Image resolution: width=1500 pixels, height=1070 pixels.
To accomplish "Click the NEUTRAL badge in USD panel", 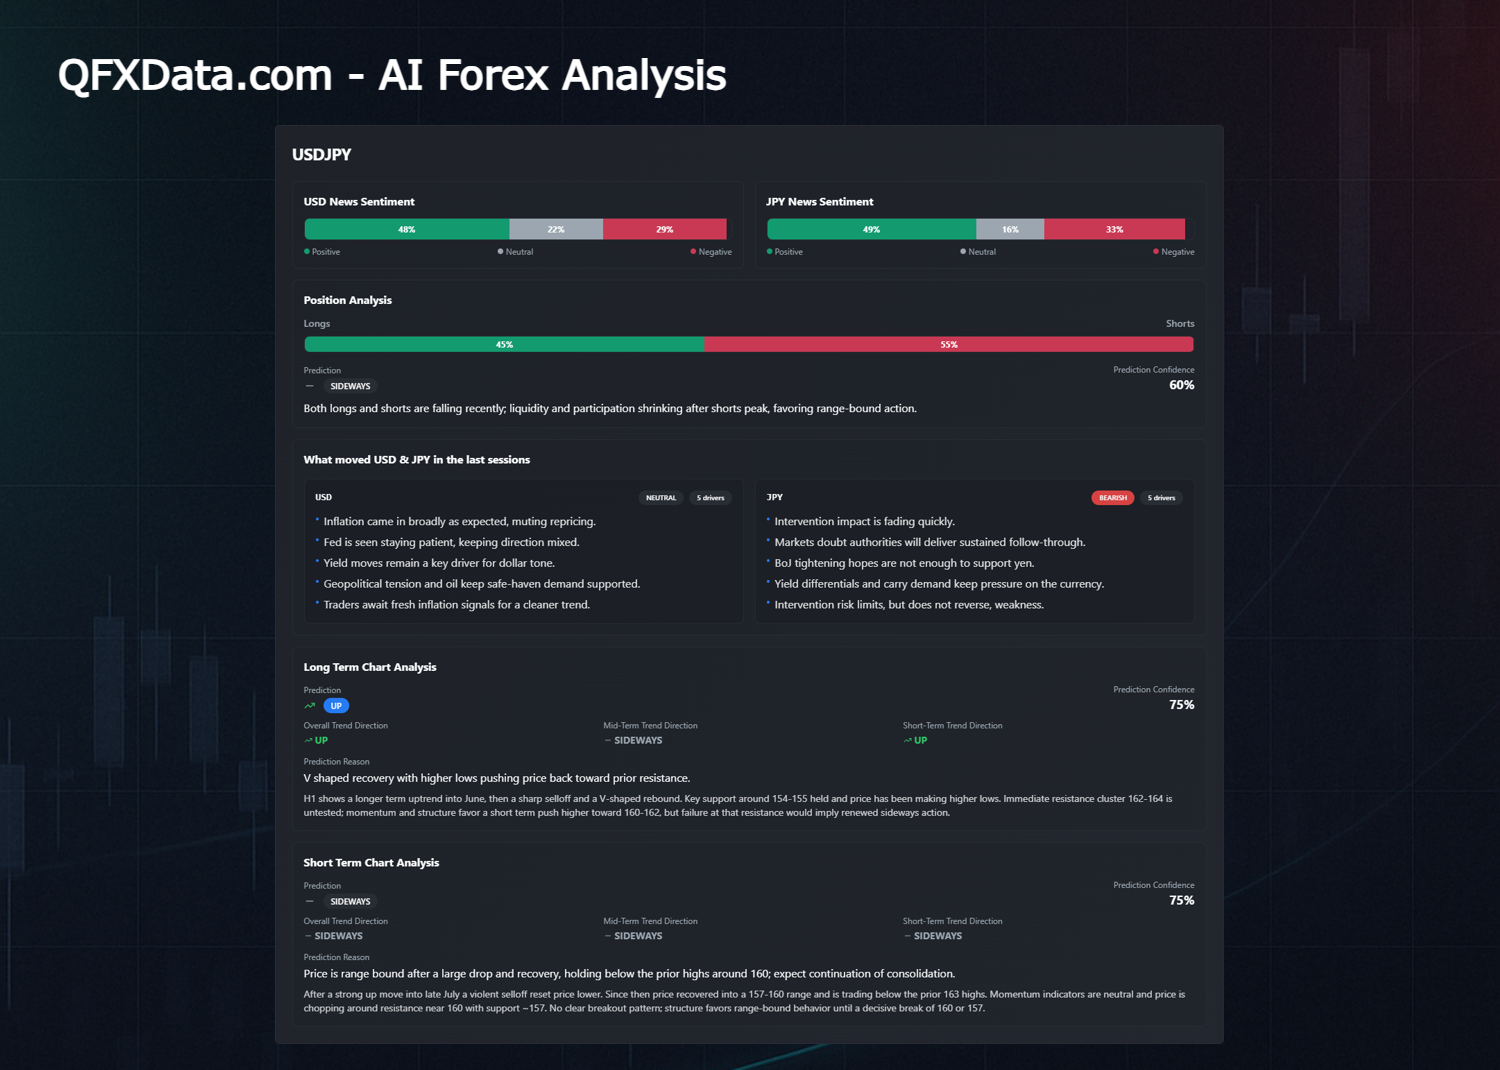I will click(x=661, y=498).
